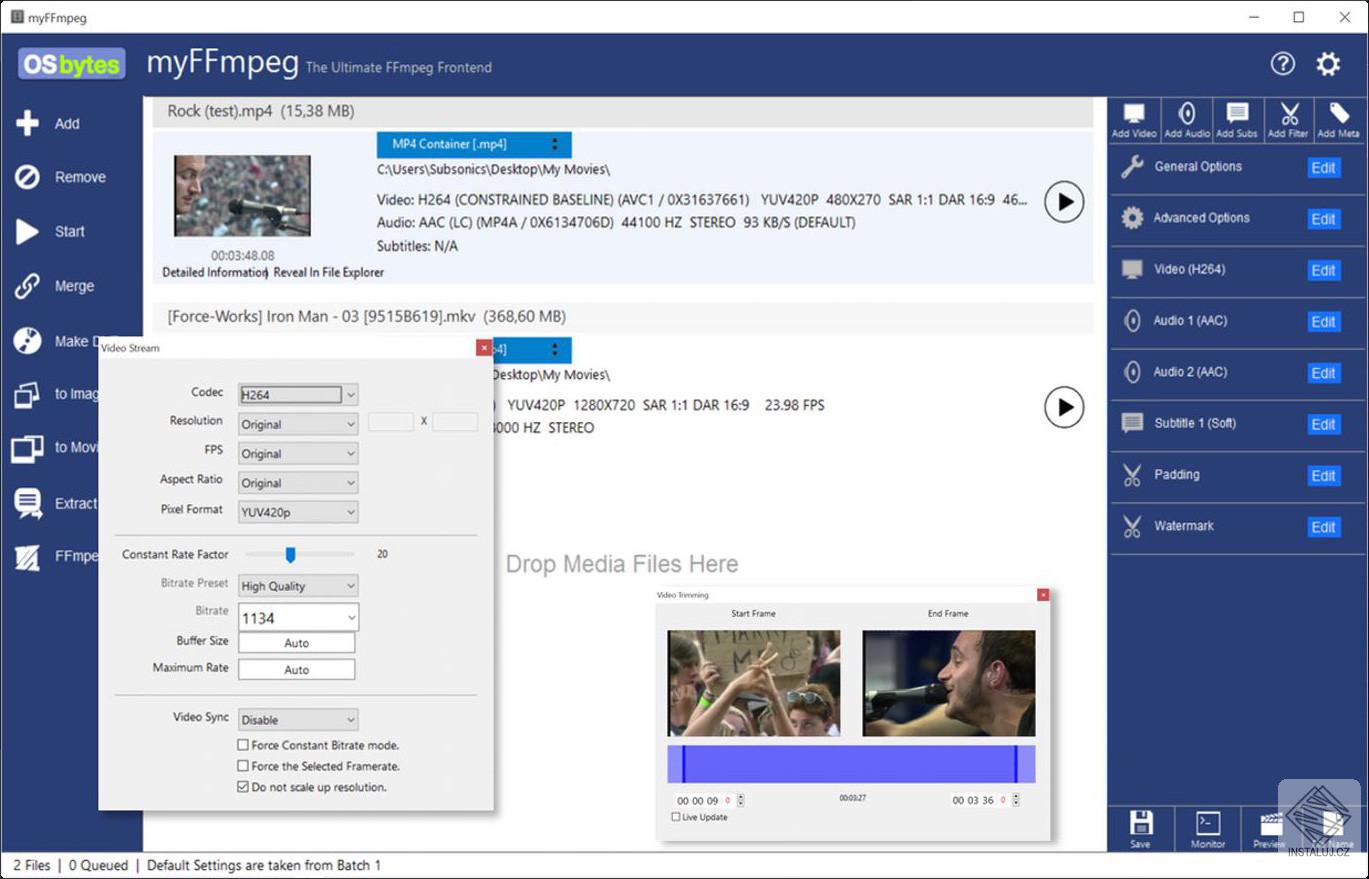Image resolution: width=1369 pixels, height=879 pixels.
Task: Open Detailed Information for Rock (test).mp4
Action: pyautogui.click(x=213, y=272)
